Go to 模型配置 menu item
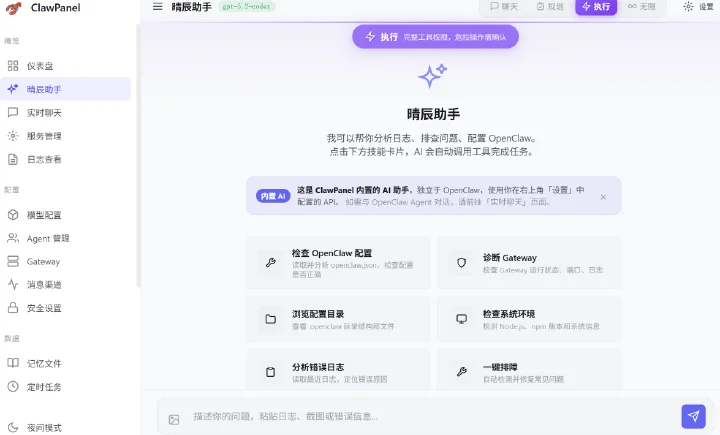The image size is (720, 435). point(65,215)
